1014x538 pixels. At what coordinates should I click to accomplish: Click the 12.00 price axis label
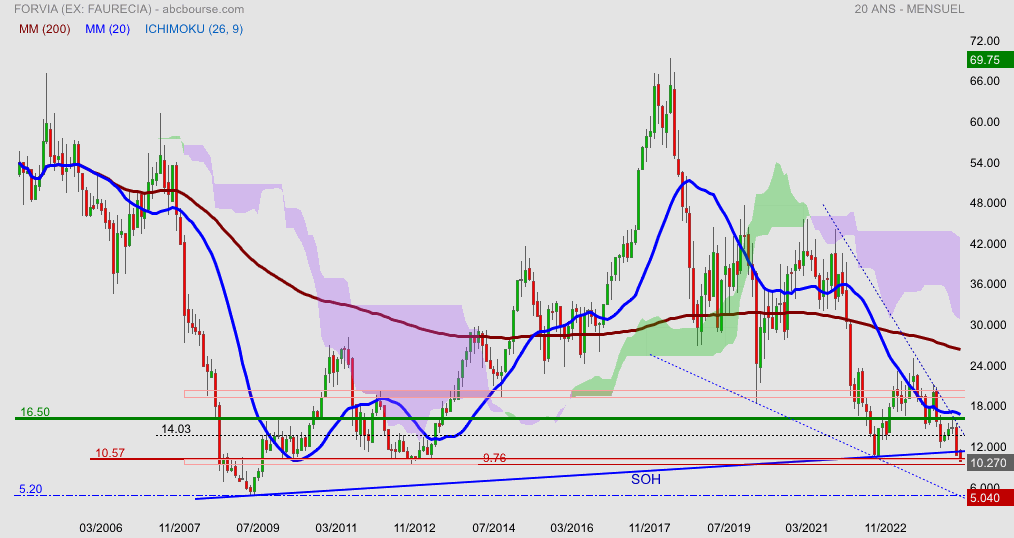(988, 447)
